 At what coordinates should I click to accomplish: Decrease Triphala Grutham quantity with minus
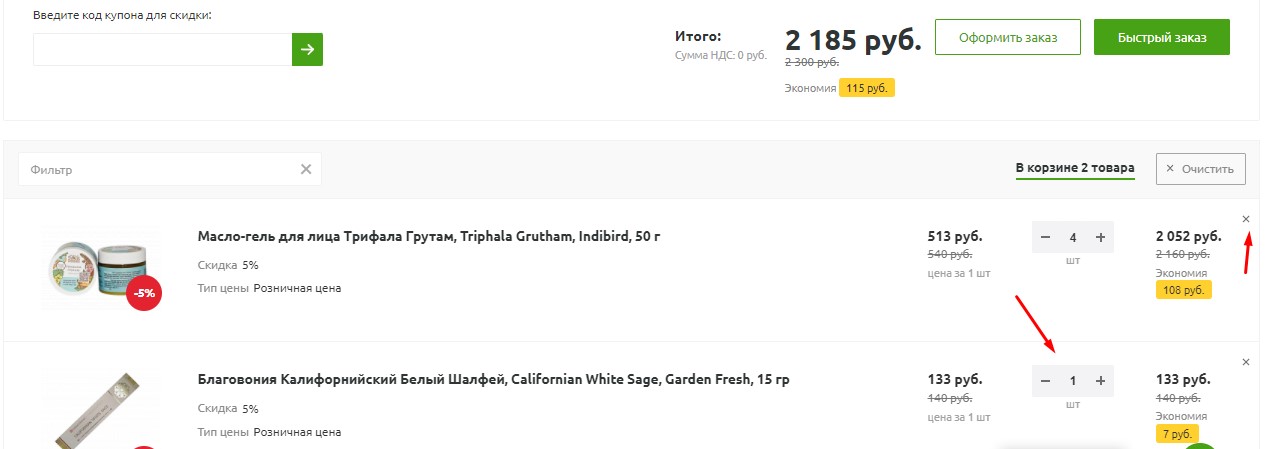pos(1046,238)
